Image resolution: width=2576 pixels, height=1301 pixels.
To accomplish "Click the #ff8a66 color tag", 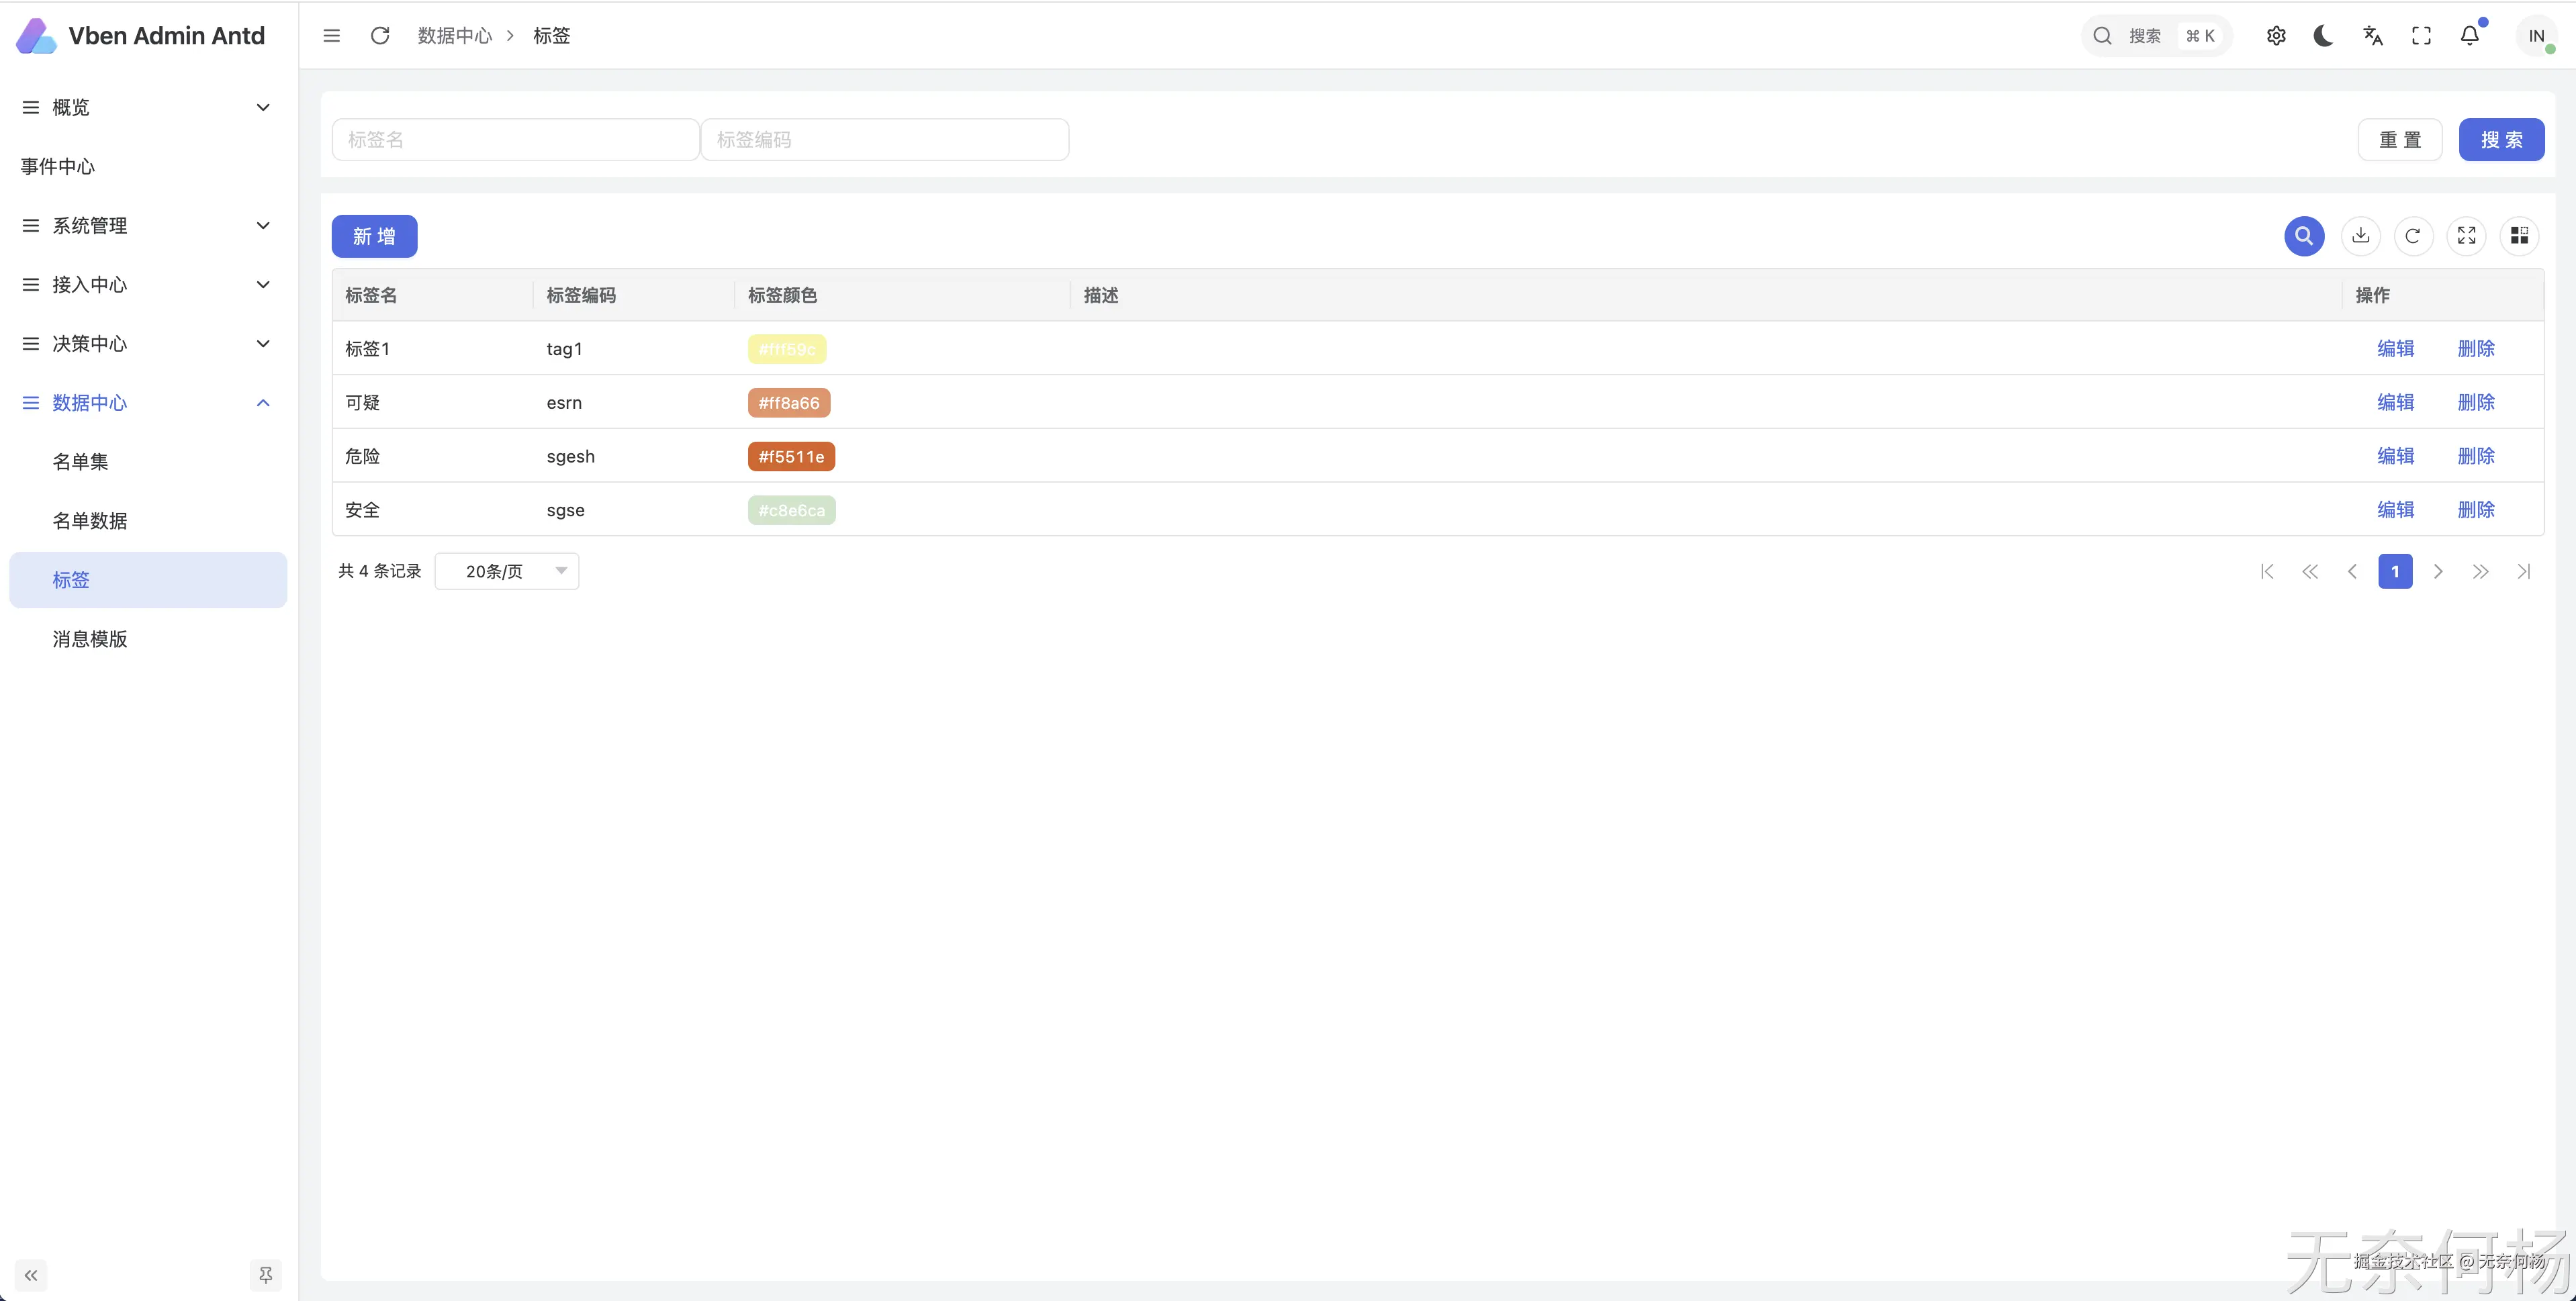I will click(788, 403).
